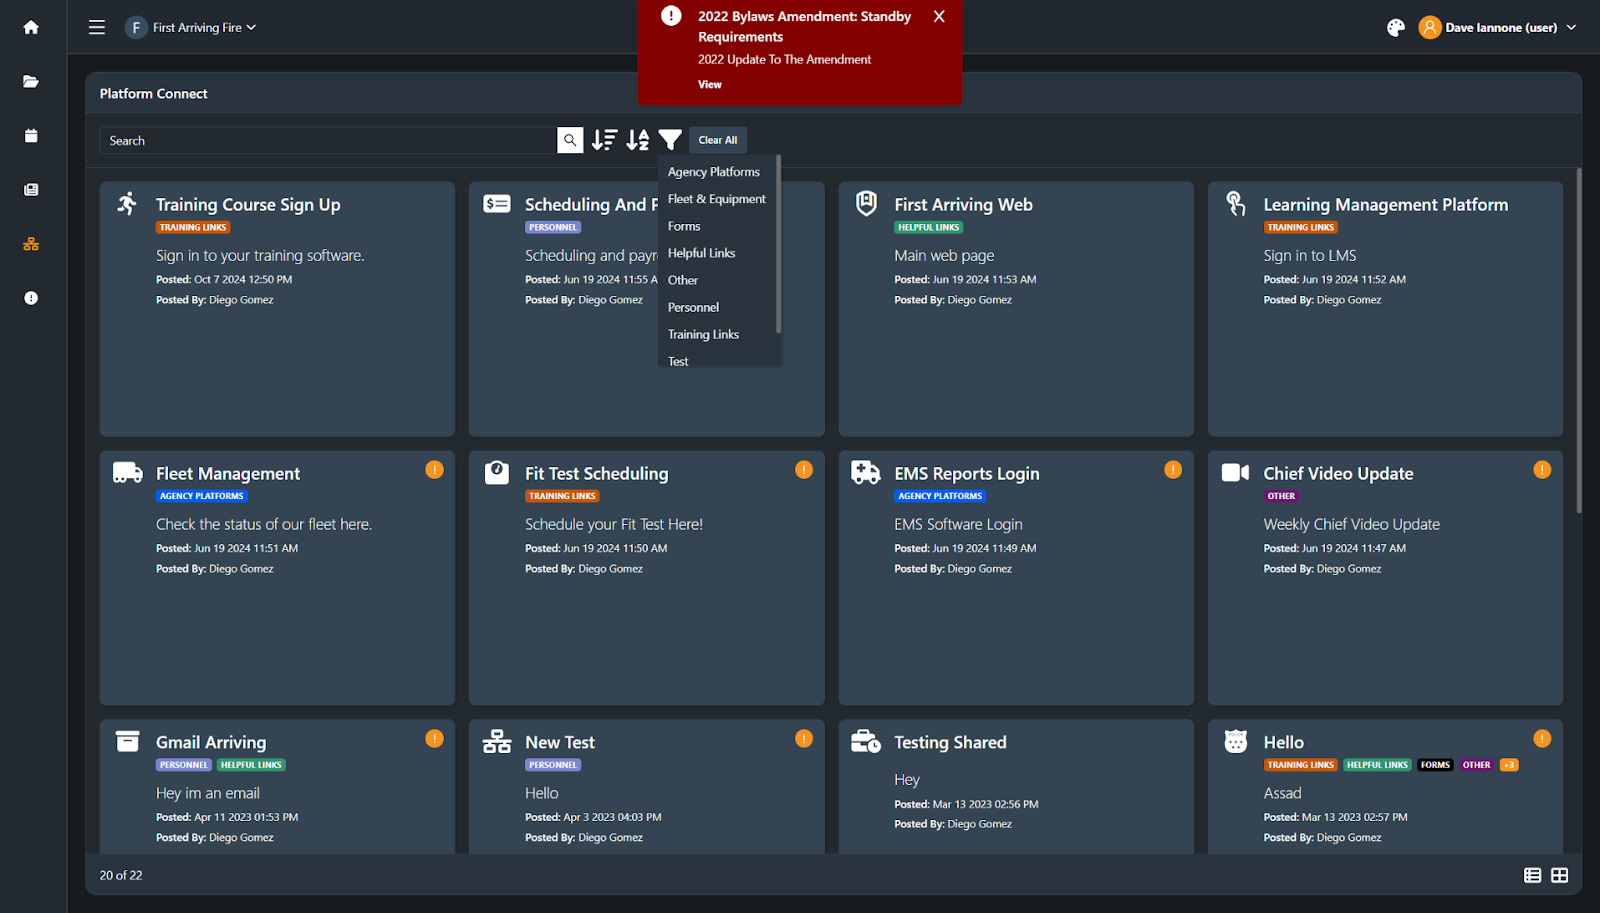
Task: Select Fleet & Equipment filter option
Action: (717, 199)
